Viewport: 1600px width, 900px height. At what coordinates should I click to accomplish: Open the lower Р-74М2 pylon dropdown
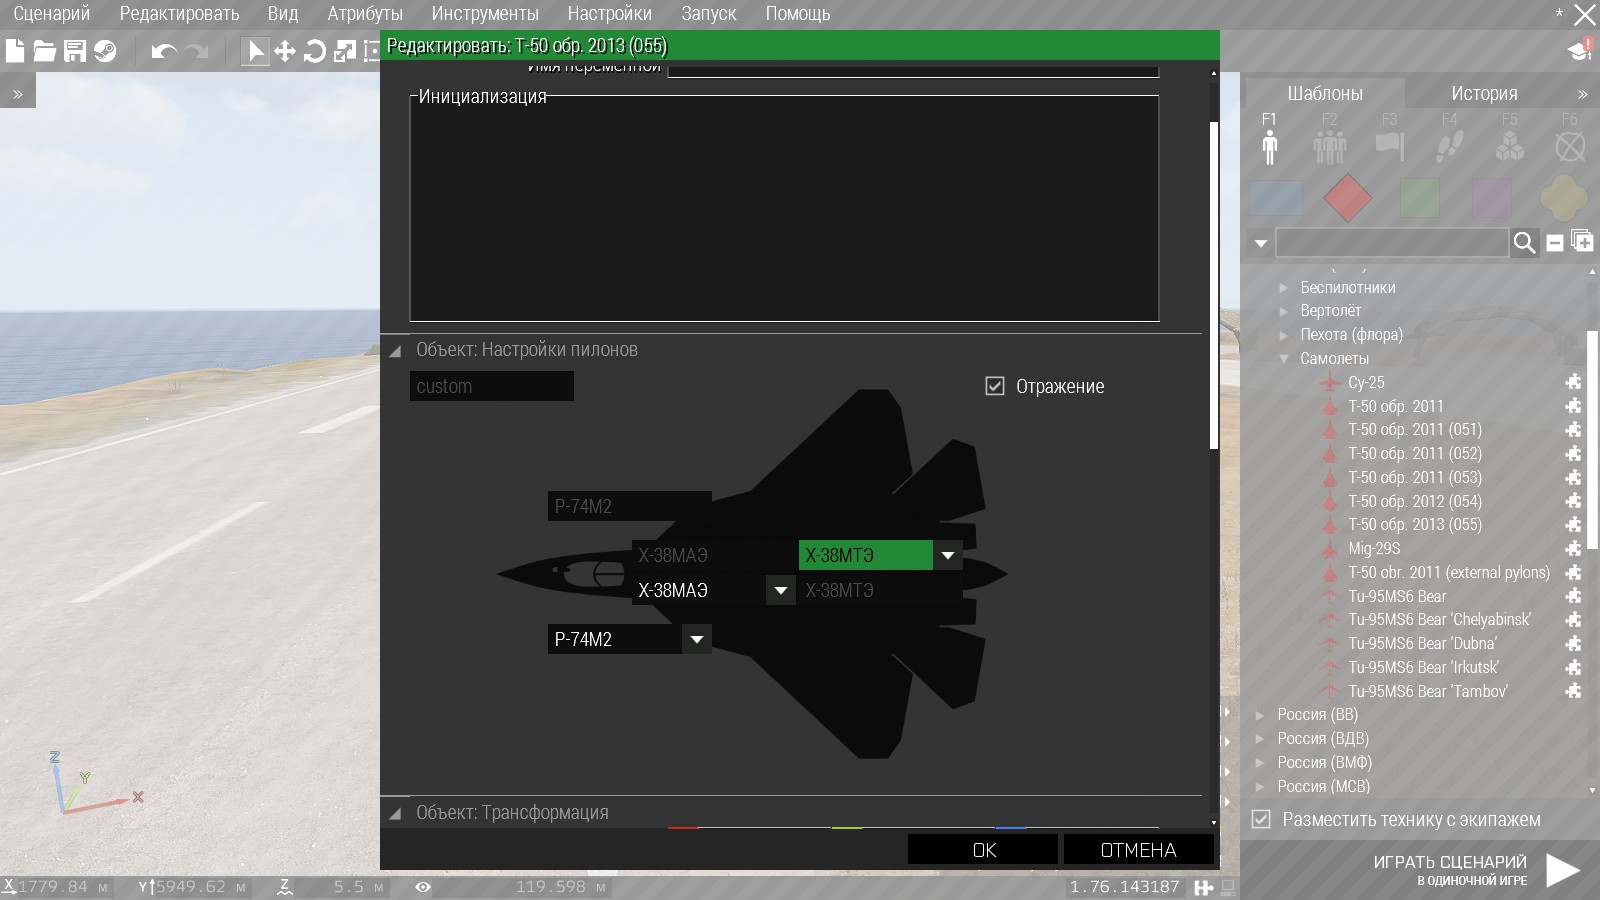point(697,639)
